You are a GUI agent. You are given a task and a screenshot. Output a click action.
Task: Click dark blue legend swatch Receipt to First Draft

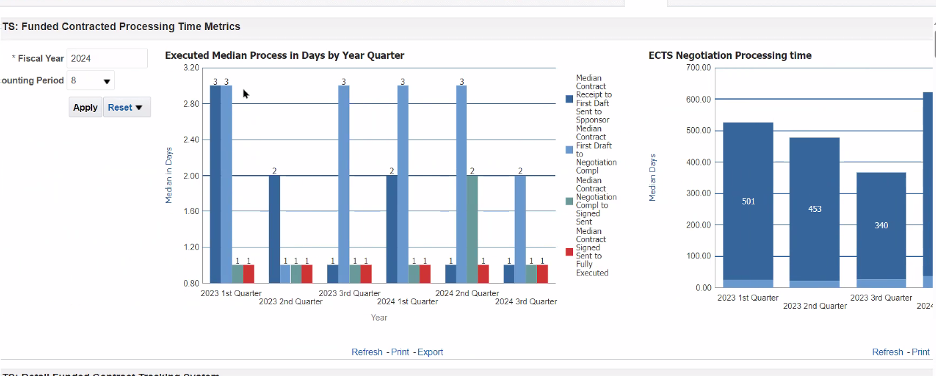coord(569,98)
